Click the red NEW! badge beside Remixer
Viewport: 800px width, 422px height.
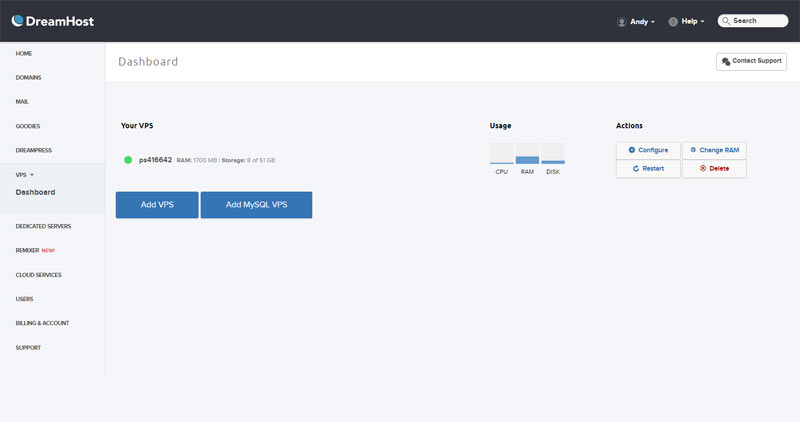(x=48, y=251)
